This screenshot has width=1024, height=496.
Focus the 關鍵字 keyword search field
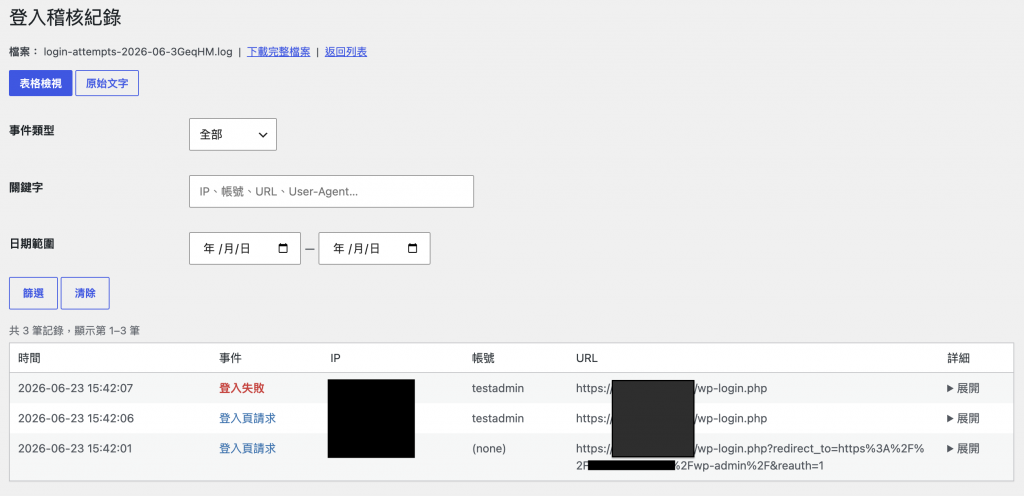tap(331, 192)
